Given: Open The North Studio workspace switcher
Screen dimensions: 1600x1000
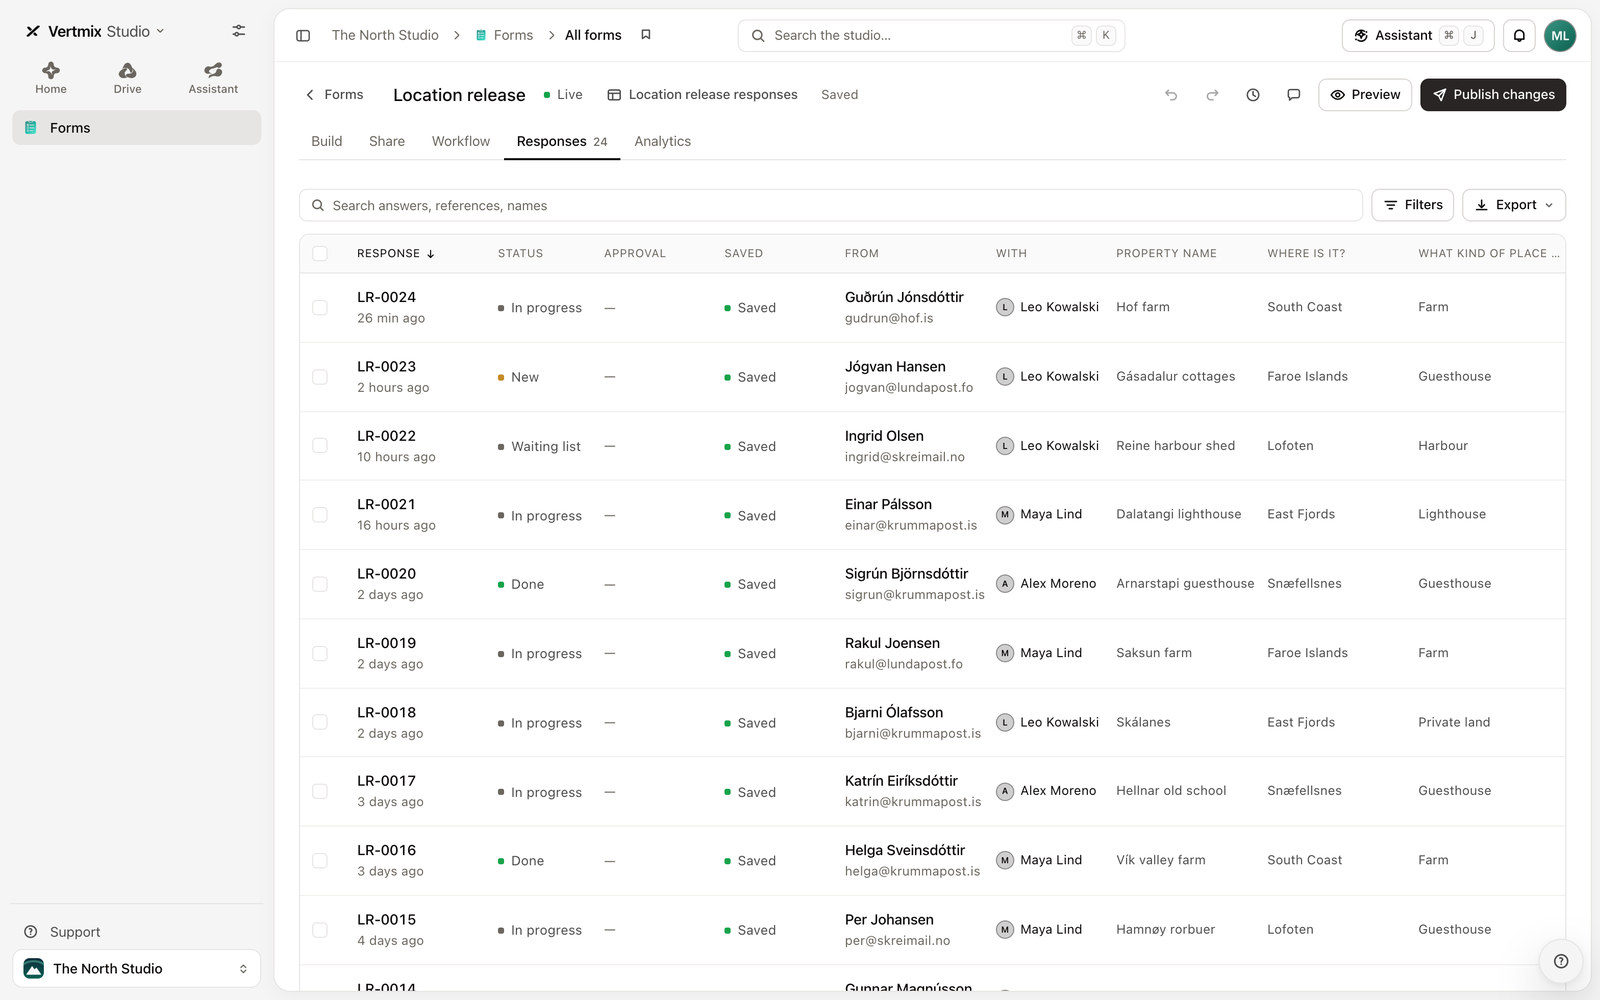Looking at the screenshot, I should (136, 969).
